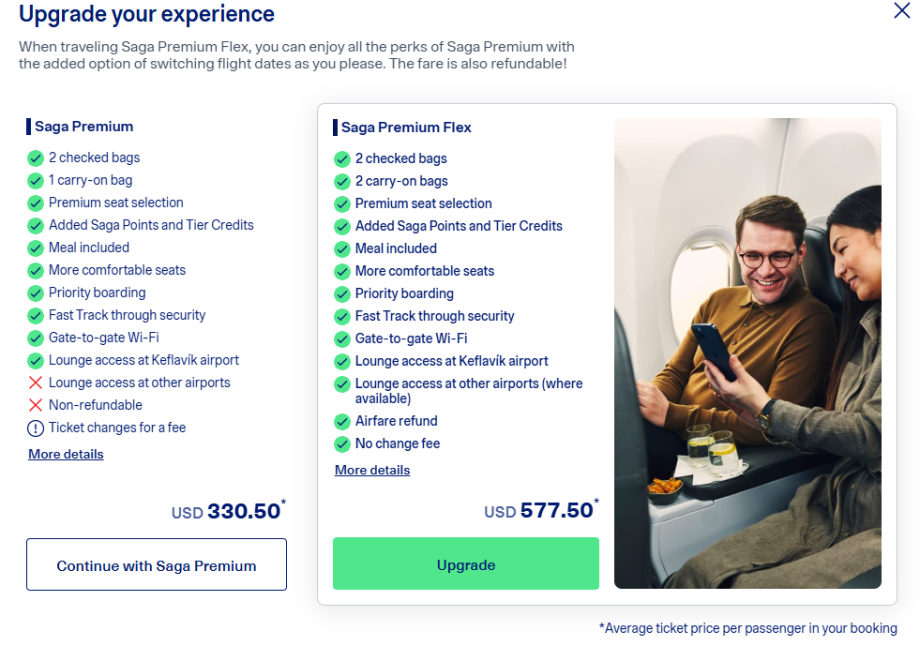Click green check next to No change fee
This screenshot has height=646, width=920.
tap(343, 444)
